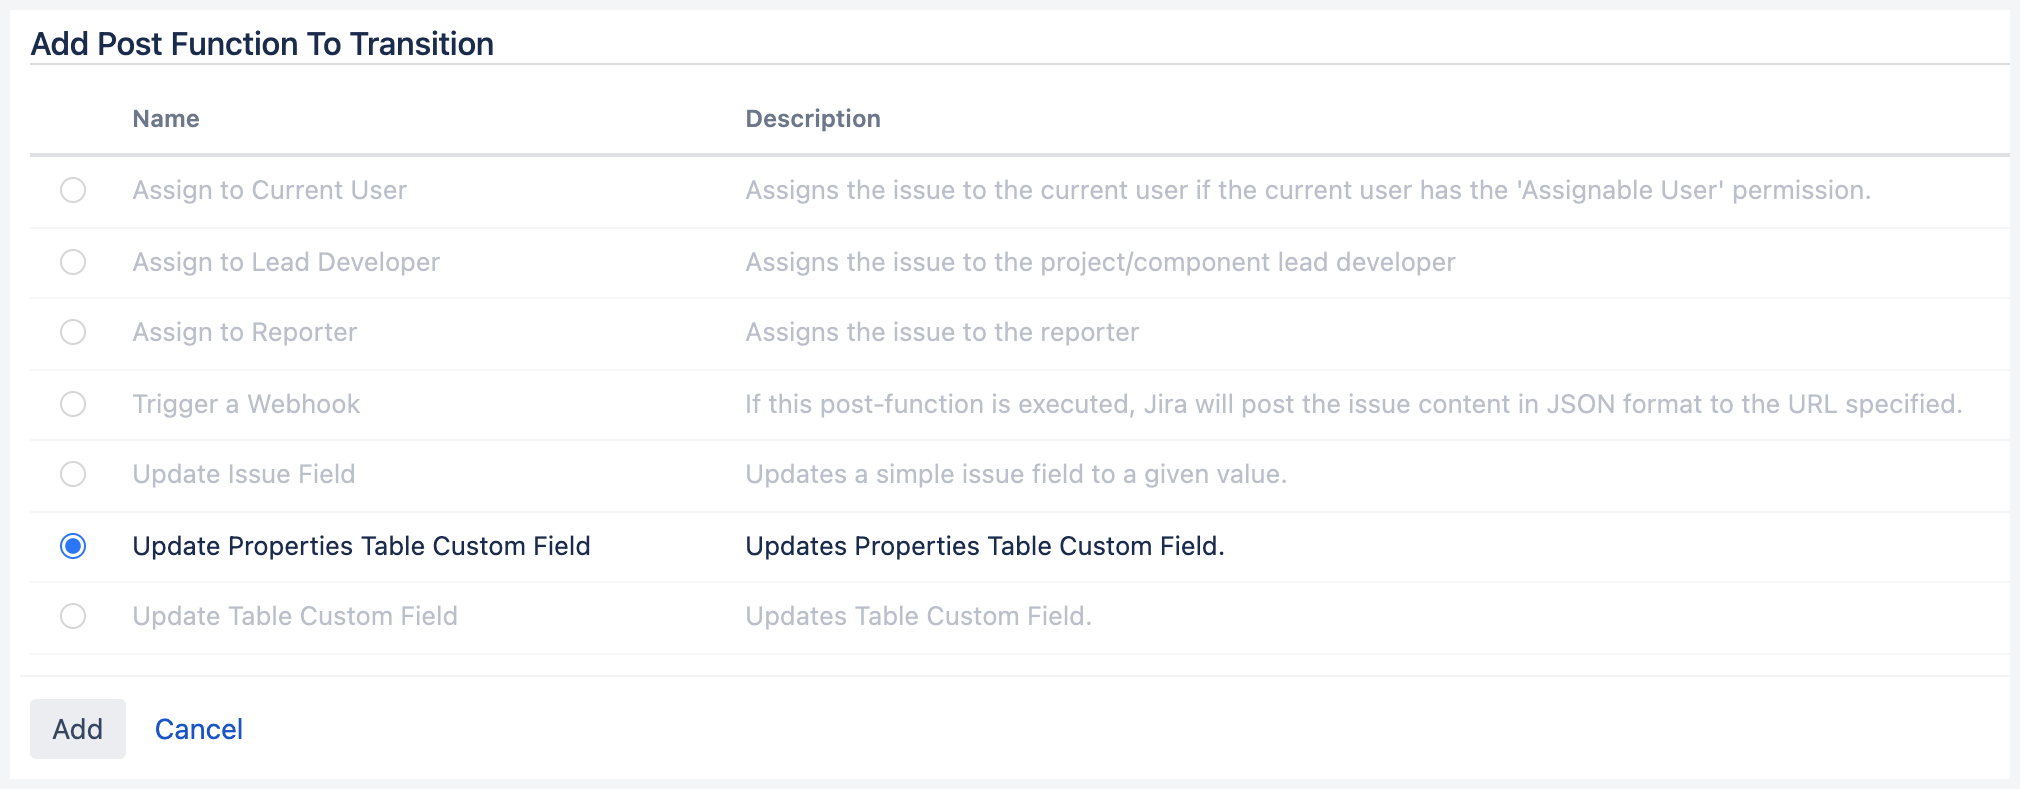2020x789 pixels.
Task: Pick the Assign to Reporter post function
Action: click(72, 333)
